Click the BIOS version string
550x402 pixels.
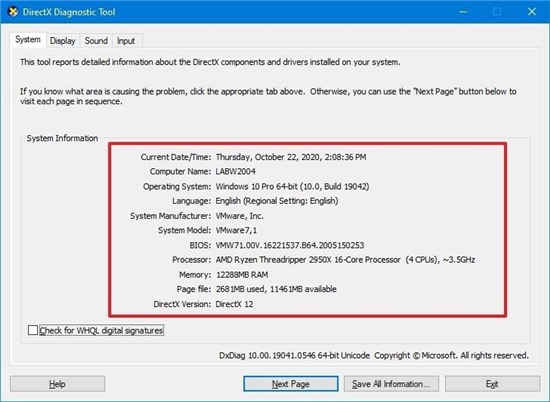tap(290, 245)
